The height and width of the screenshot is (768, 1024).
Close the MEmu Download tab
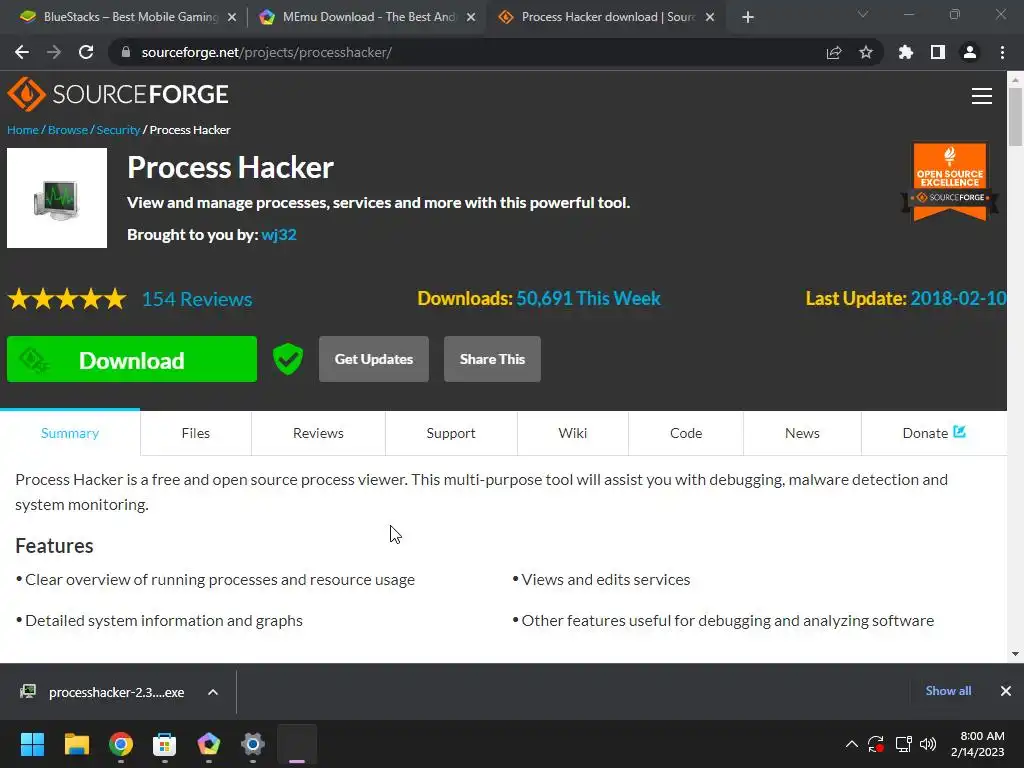point(471,18)
